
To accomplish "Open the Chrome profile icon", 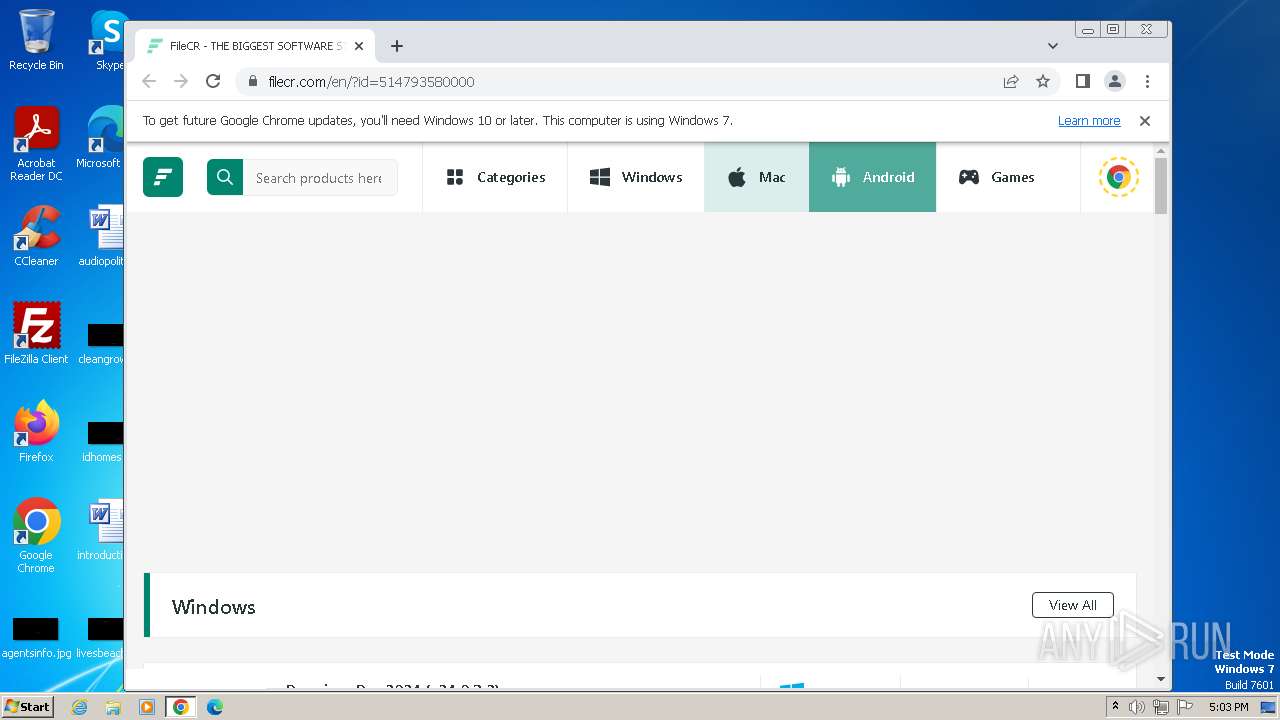I will (1115, 81).
